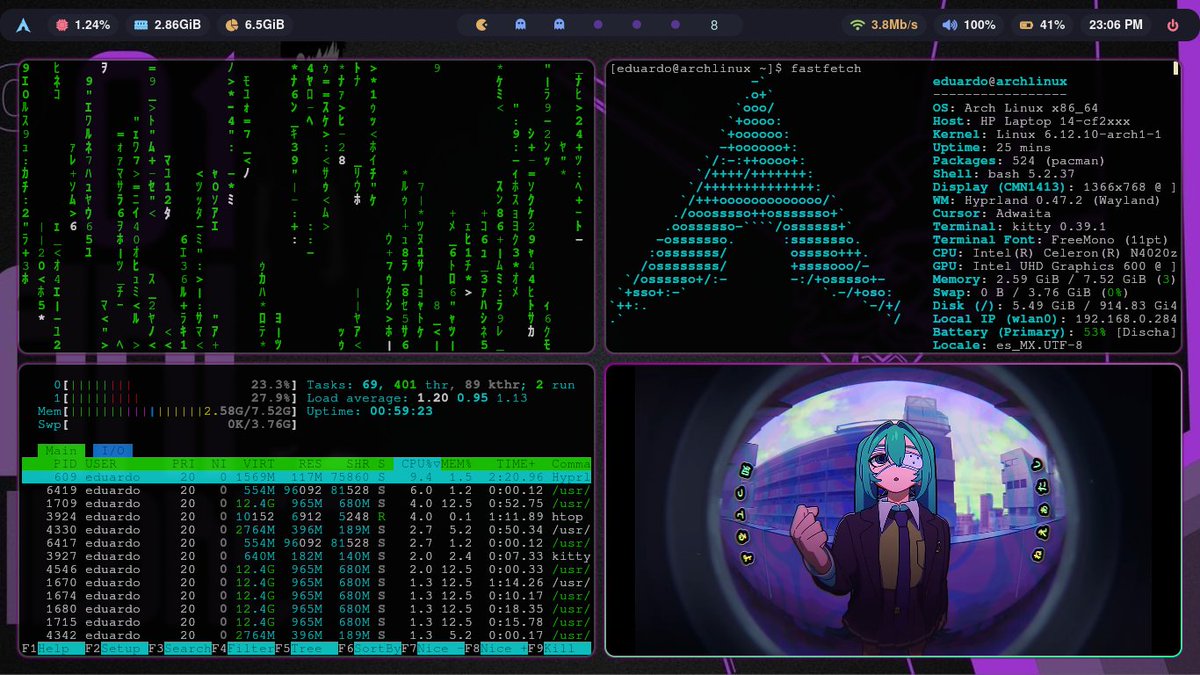The width and height of the screenshot is (1200, 675).
Task: Open the F6 SortBy menu in htop
Action: (x=370, y=649)
